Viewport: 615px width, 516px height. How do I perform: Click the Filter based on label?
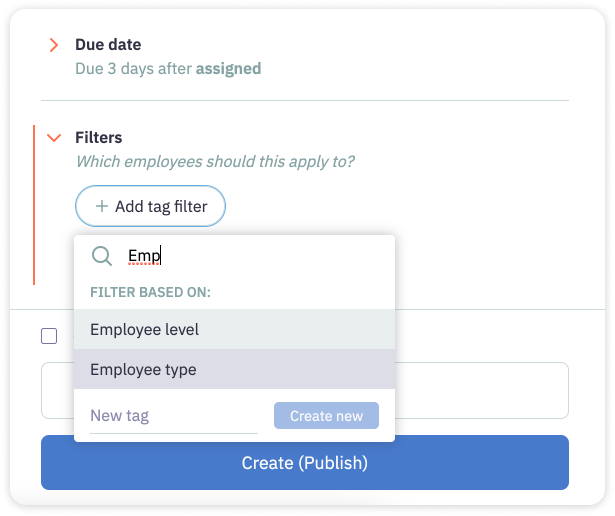click(151, 292)
